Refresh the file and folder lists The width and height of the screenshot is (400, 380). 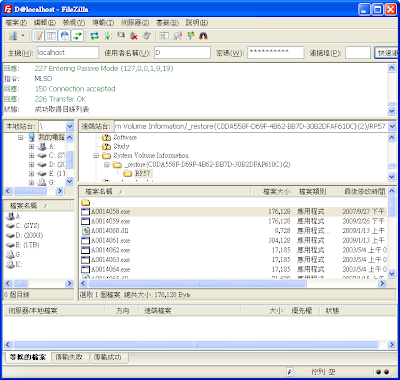pos(95,36)
